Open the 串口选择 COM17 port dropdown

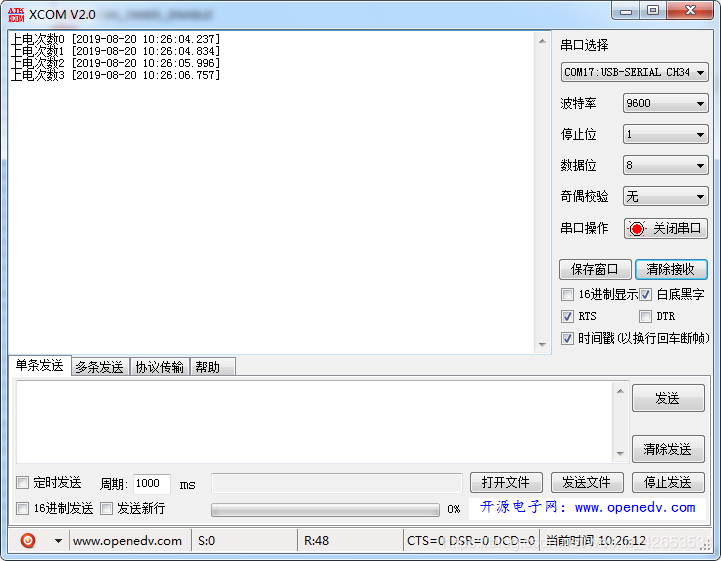click(635, 72)
